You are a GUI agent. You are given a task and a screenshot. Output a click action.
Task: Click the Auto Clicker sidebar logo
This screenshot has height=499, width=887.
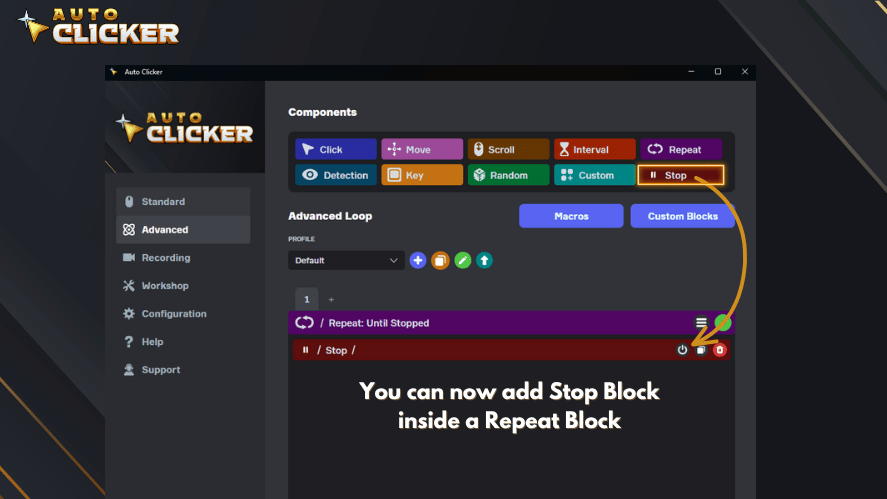pos(184,127)
